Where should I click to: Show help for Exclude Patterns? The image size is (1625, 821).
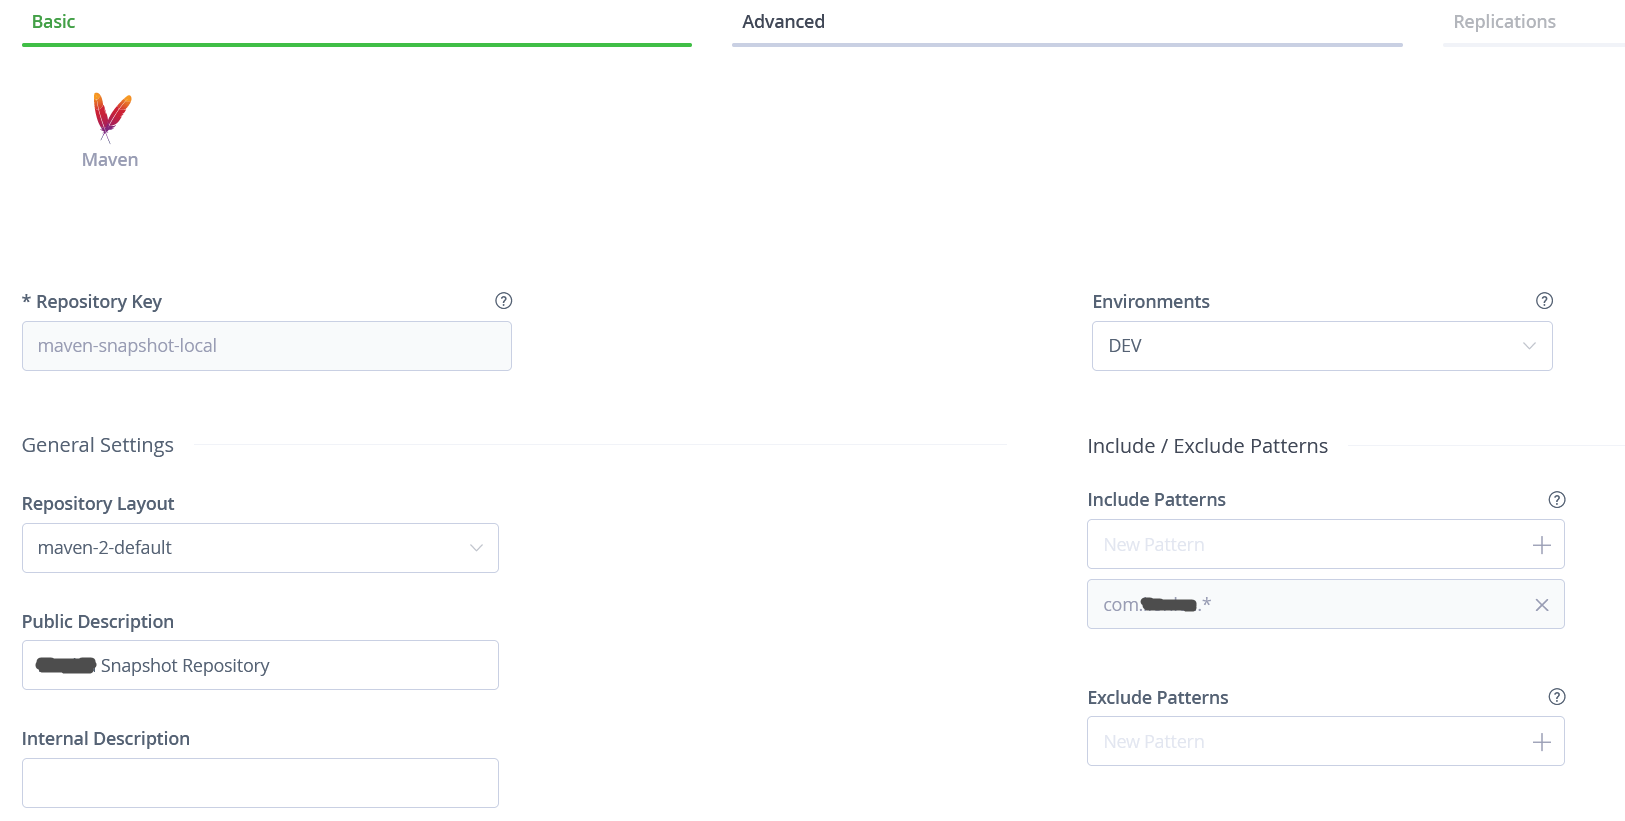point(1556,697)
